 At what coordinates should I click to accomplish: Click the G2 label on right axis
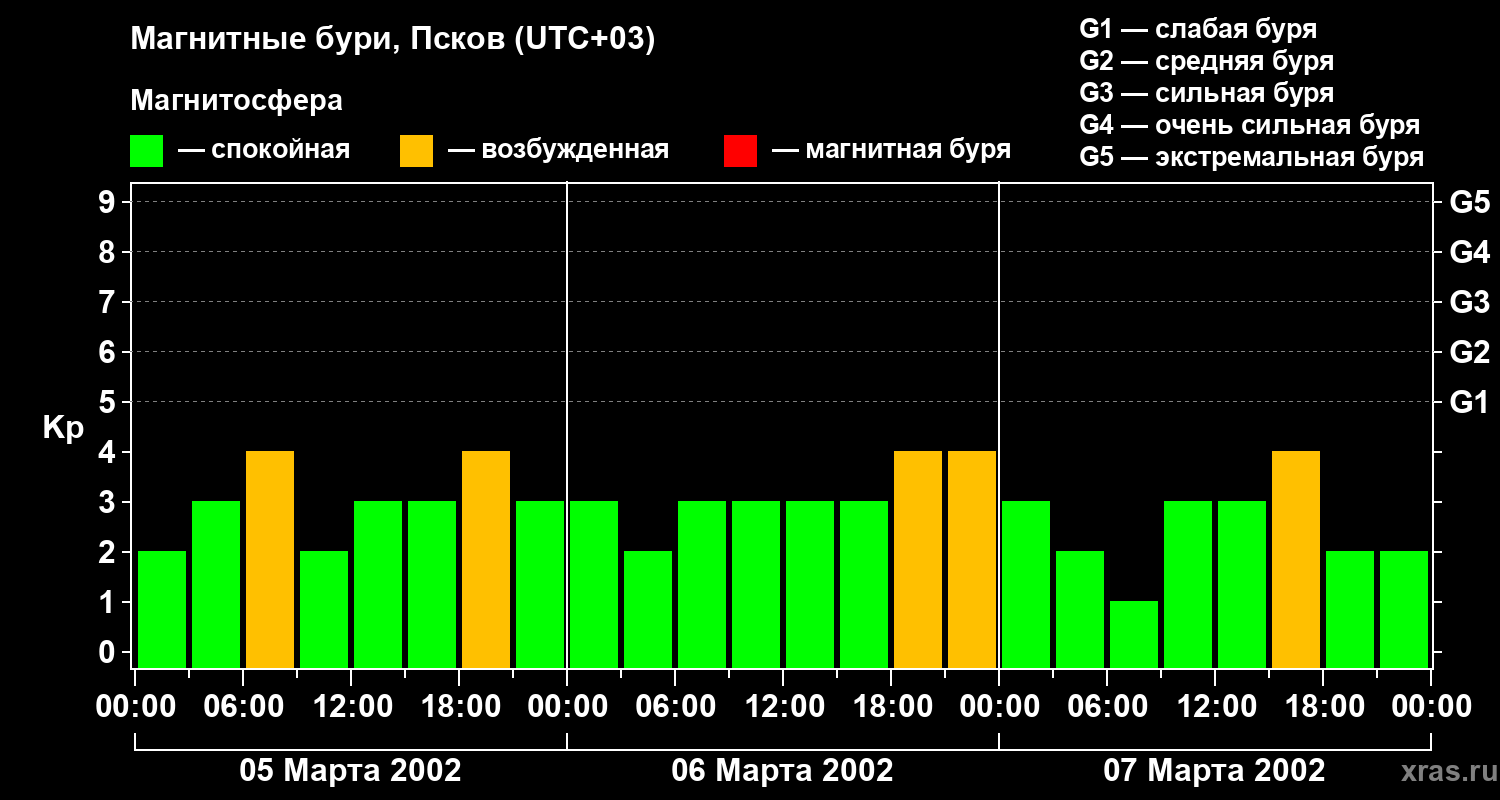point(1469,352)
